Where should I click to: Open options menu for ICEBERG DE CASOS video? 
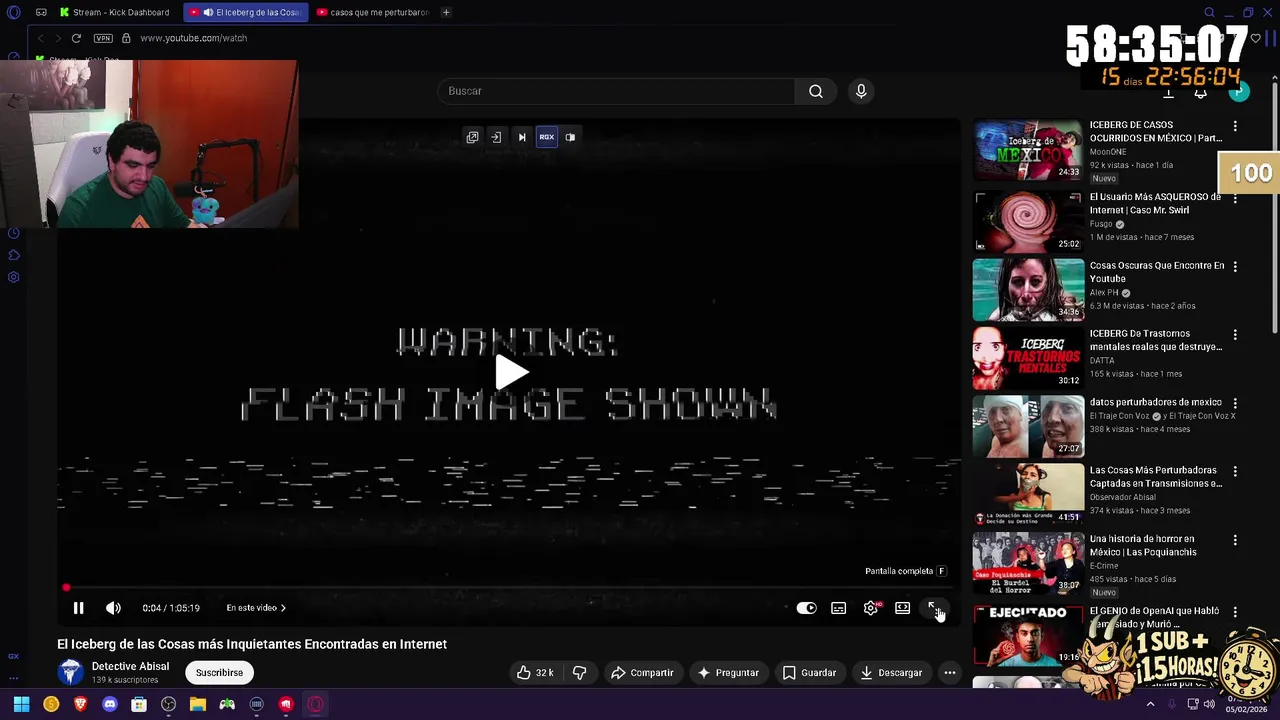pyautogui.click(x=1235, y=126)
